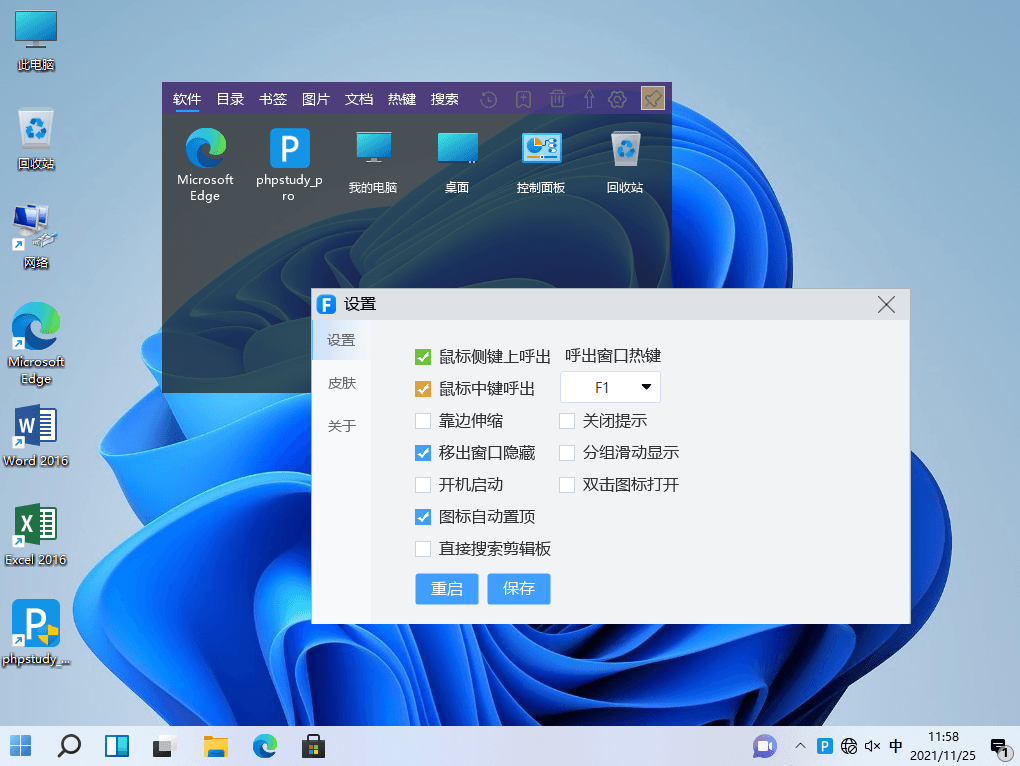Select Microsoft Edge desktop shortcut
Screen dimensions: 1020x766
[36, 343]
